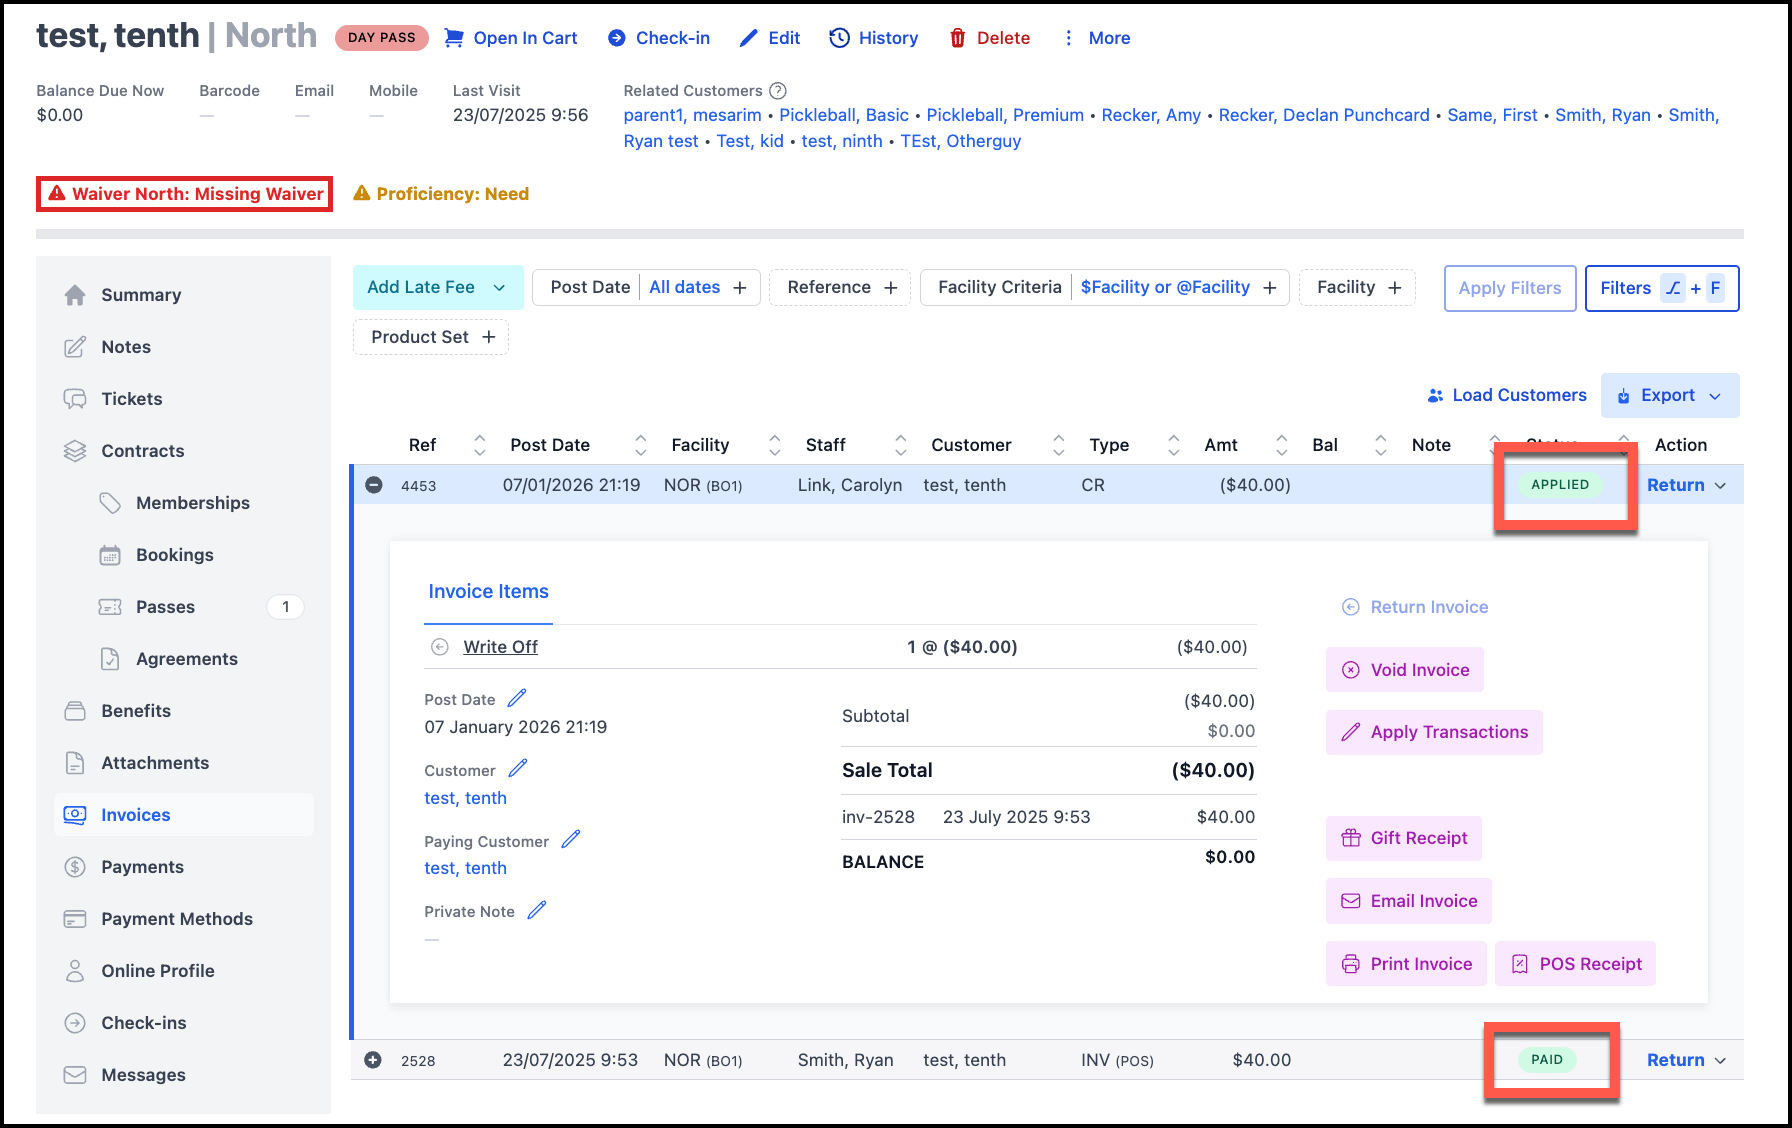Add a Product Set filter
Image resolution: width=1792 pixels, height=1128 pixels.
(431, 338)
